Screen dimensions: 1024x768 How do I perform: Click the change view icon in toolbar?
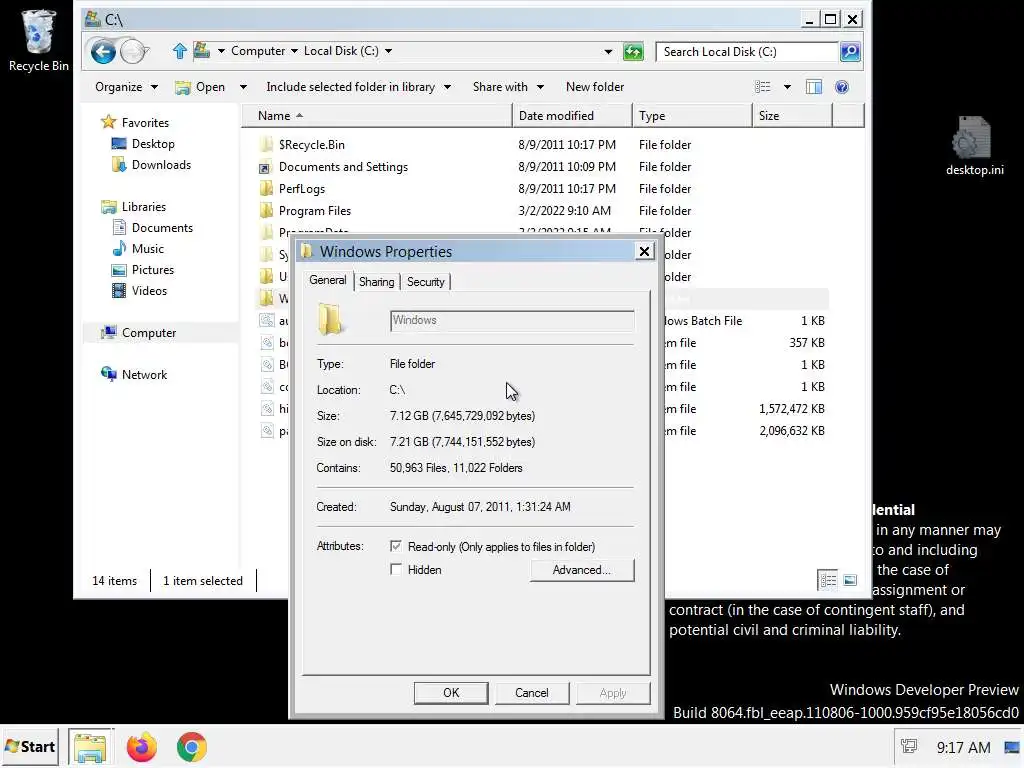click(x=763, y=87)
